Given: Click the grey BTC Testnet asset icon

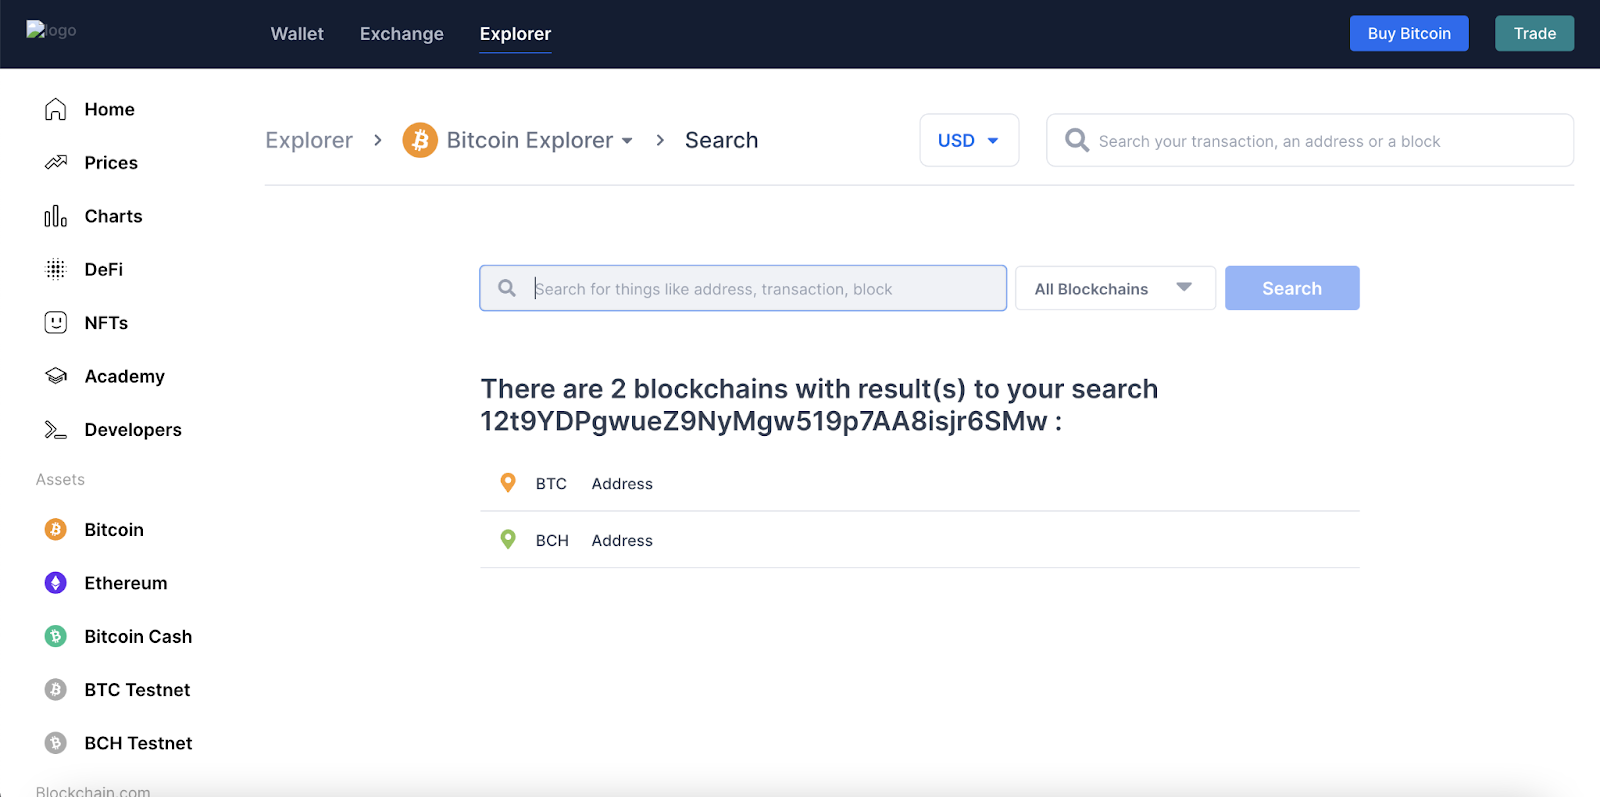Looking at the screenshot, I should [x=56, y=689].
